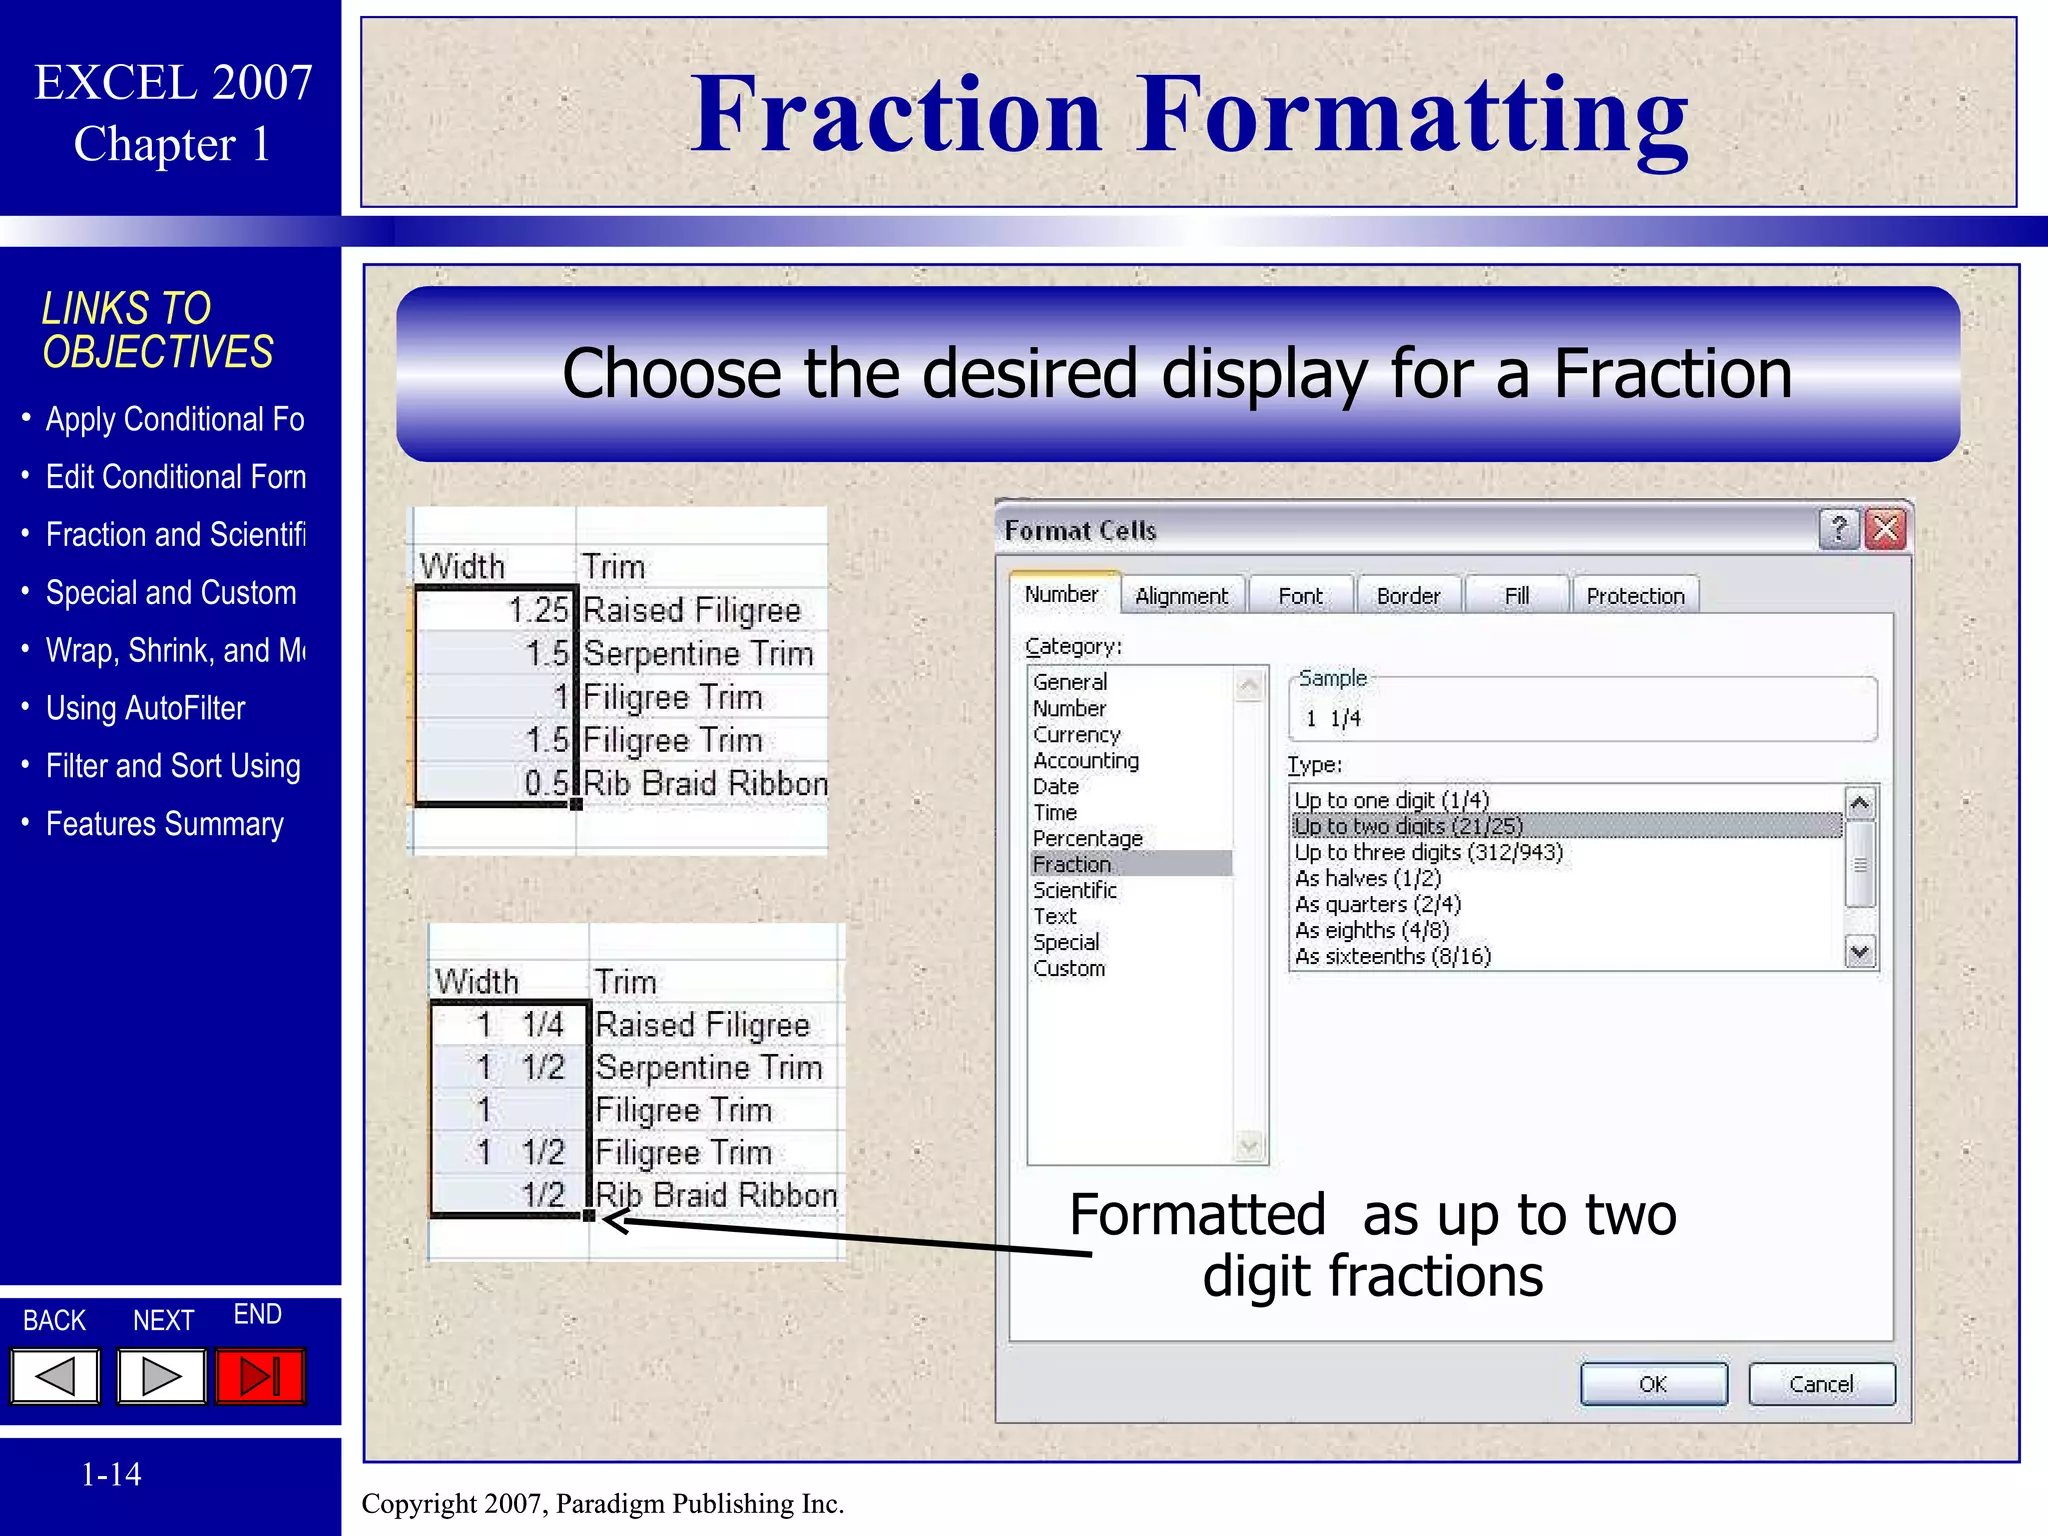Click the 0.5 width cell

496,783
